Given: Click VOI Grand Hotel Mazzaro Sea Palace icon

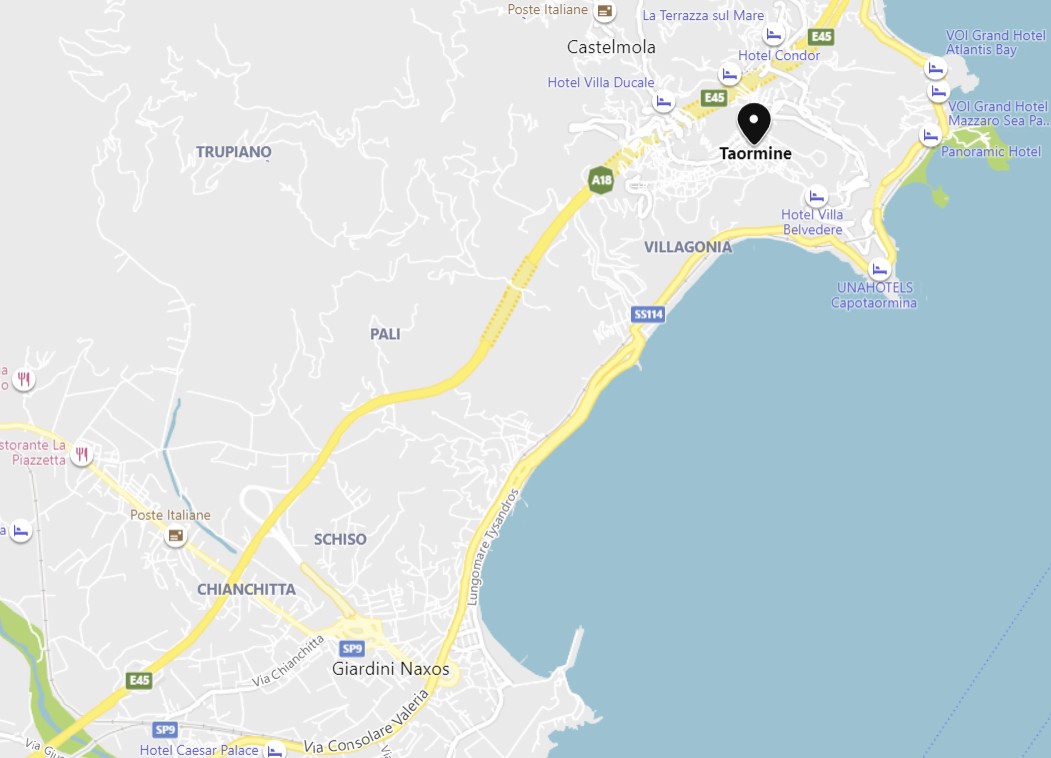Looking at the screenshot, I should [939, 91].
